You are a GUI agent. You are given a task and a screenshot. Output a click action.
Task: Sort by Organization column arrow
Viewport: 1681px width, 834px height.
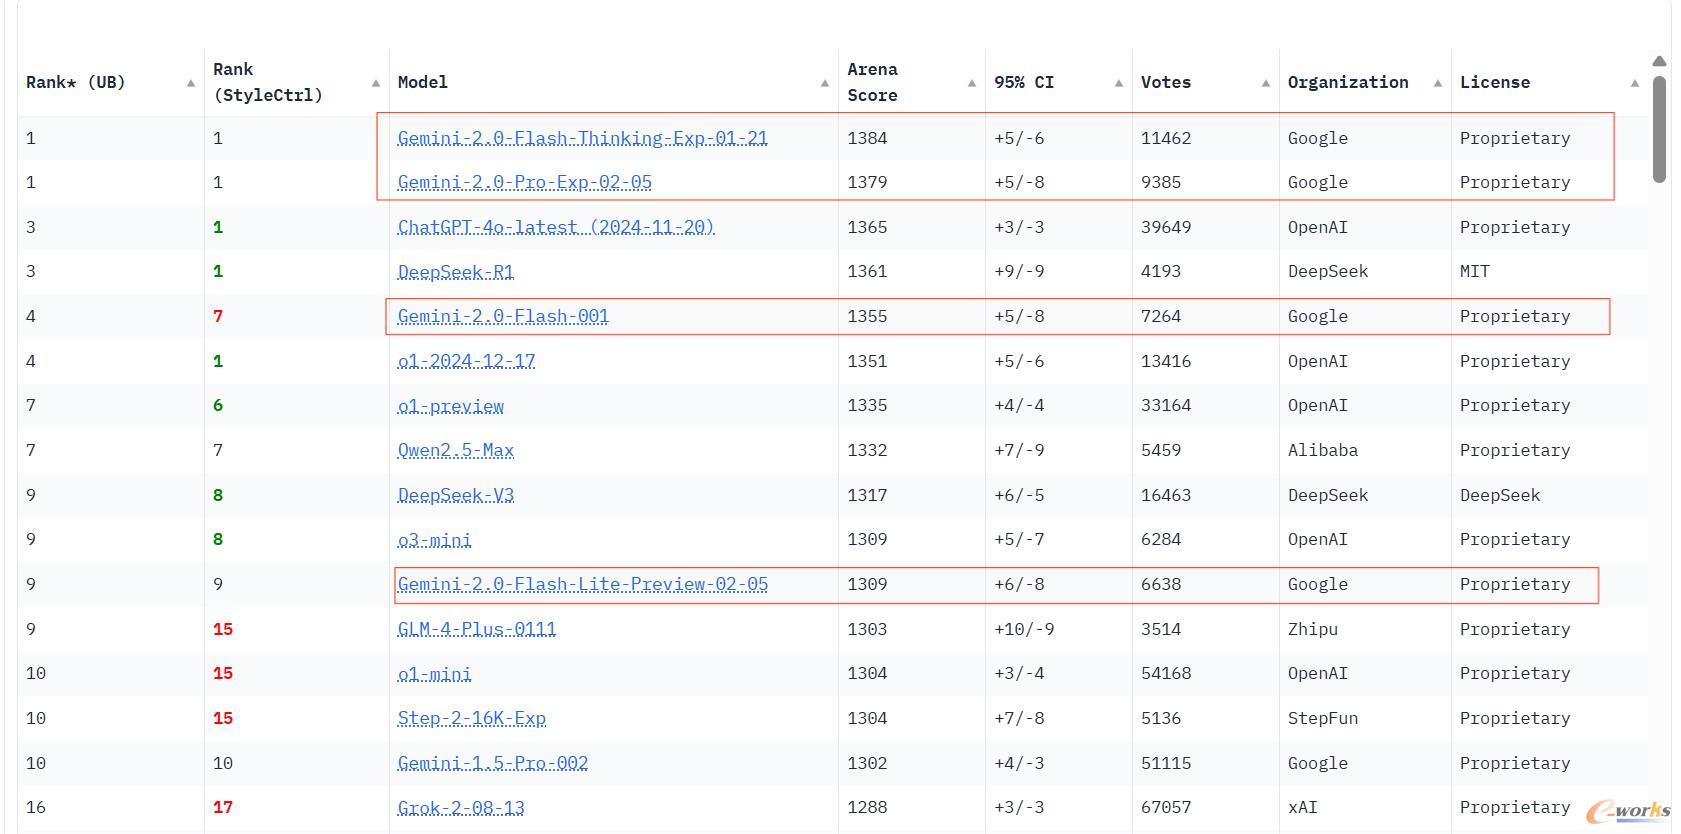coord(1438,83)
